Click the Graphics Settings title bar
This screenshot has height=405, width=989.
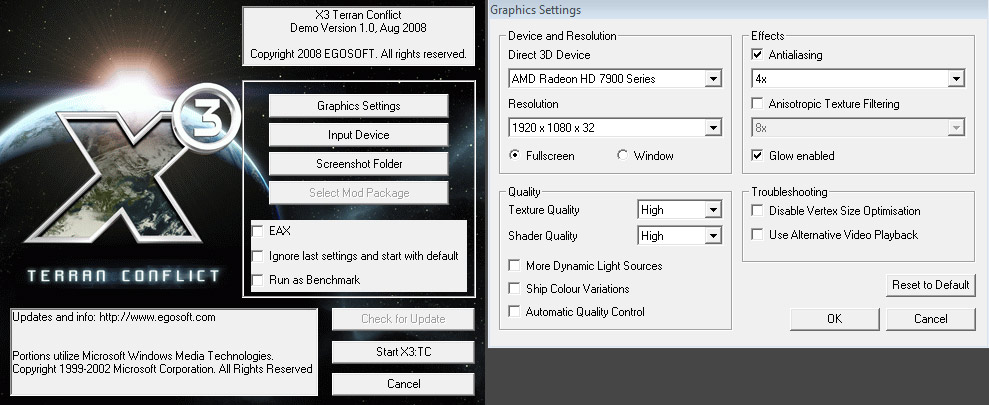tap(738, 9)
